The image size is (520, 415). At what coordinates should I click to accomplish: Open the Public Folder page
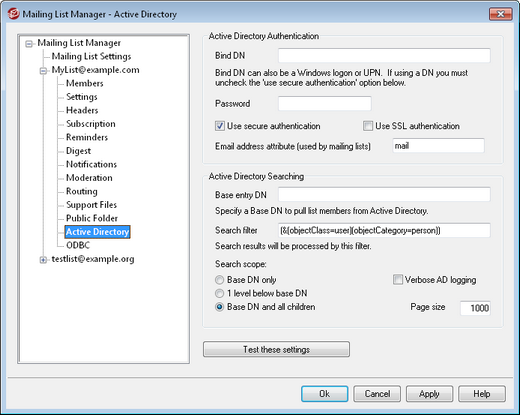92,218
